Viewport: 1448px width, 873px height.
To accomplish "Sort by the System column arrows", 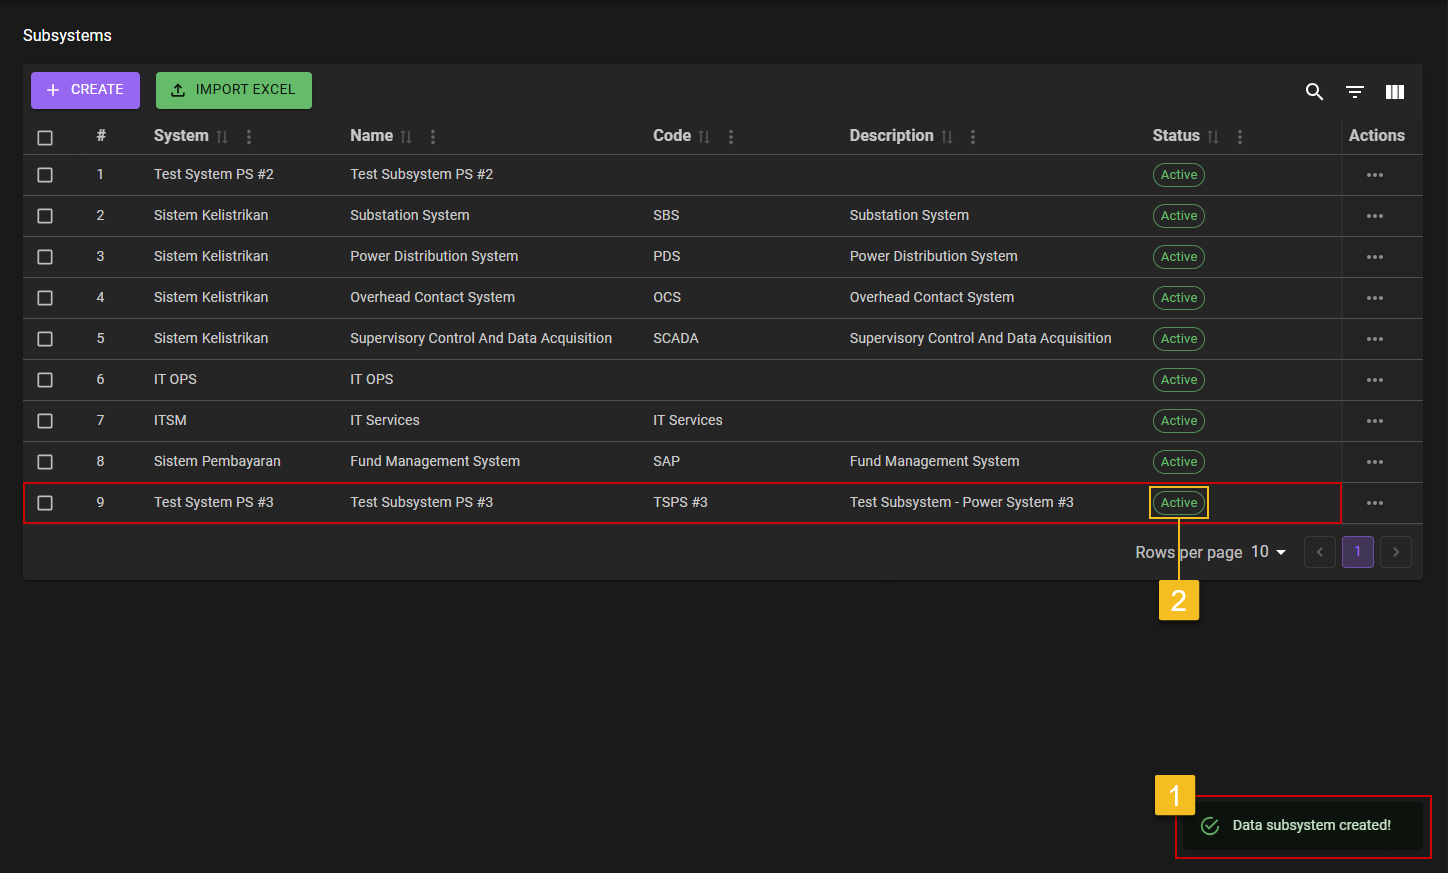I will 222,137.
